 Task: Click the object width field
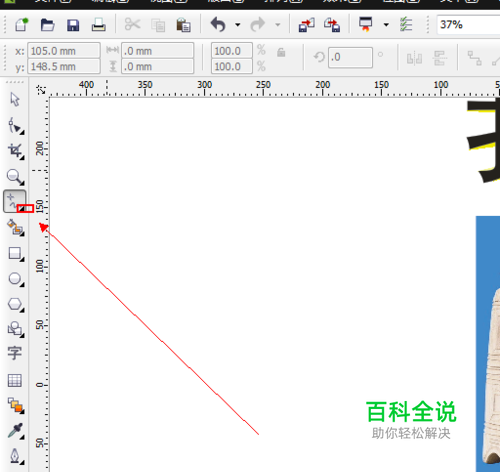[157, 51]
